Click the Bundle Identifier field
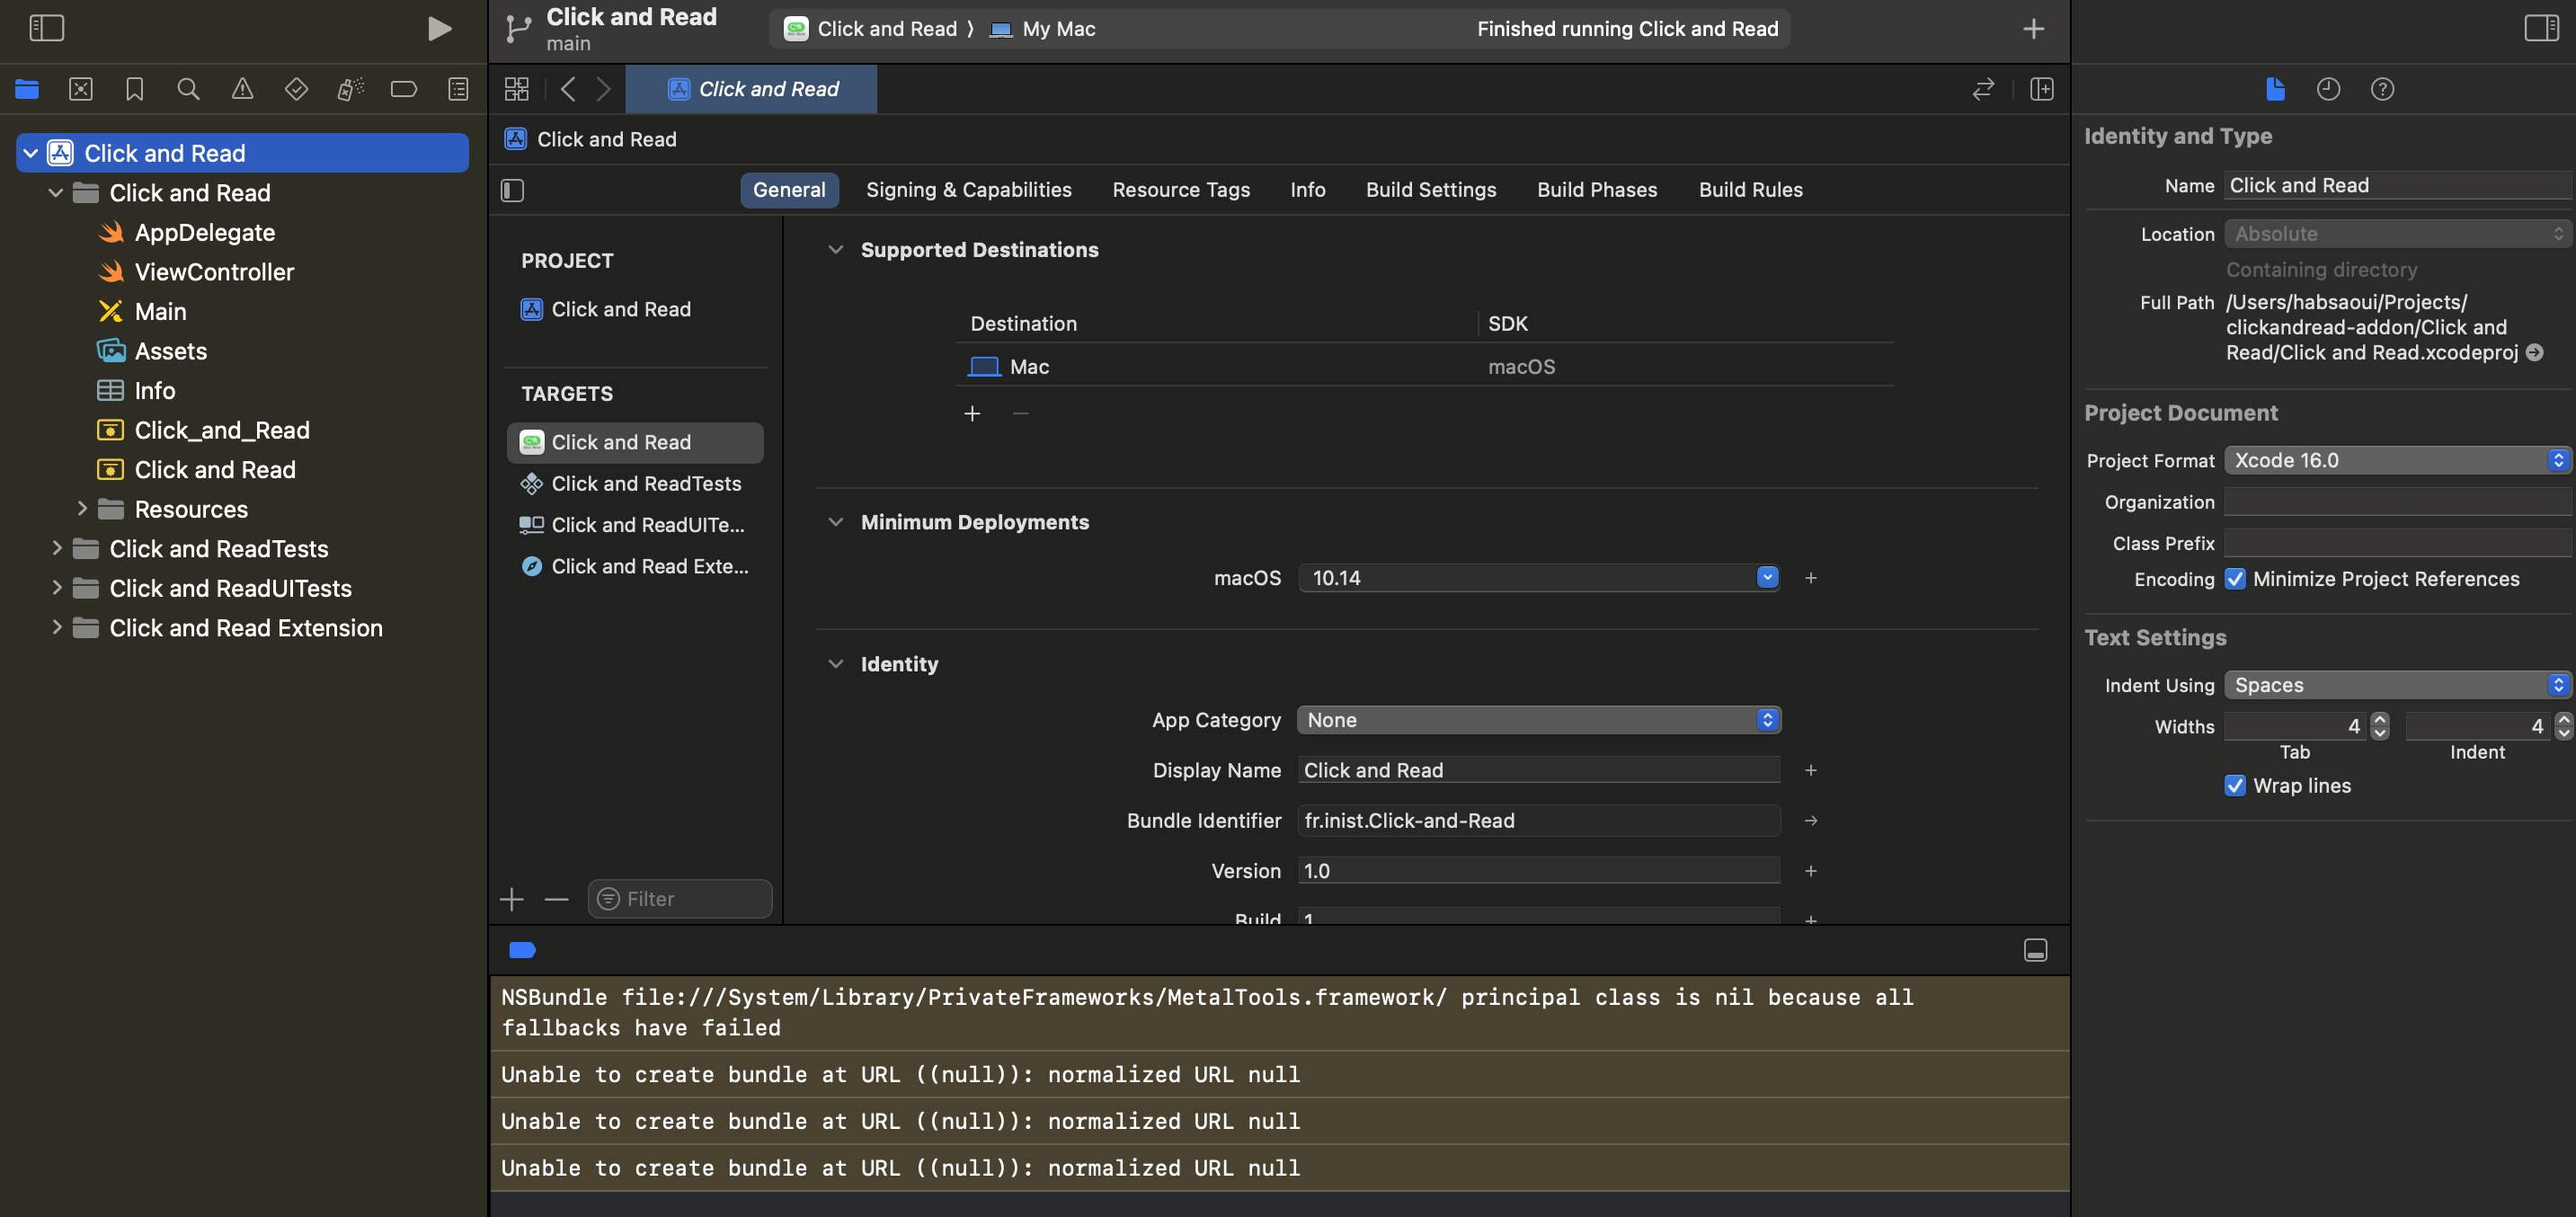Image resolution: width=2576 pixels, height=1217 pixels. (x=1538, y=820)
